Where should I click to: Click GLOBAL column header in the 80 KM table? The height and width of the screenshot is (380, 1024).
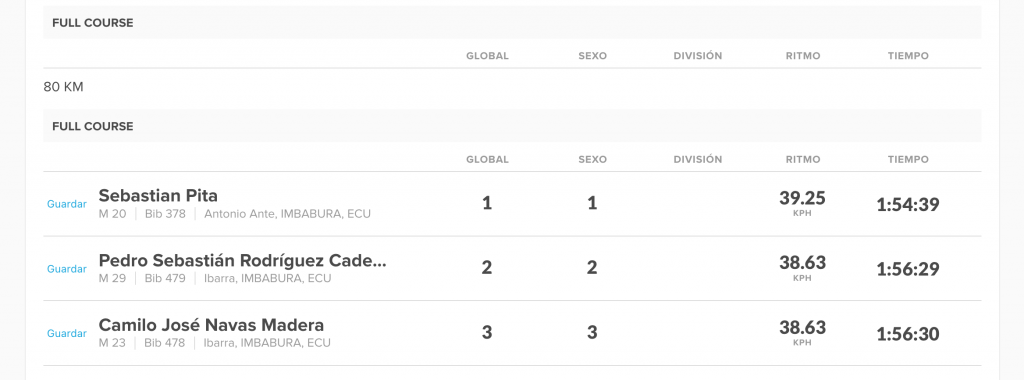point(487,159)
